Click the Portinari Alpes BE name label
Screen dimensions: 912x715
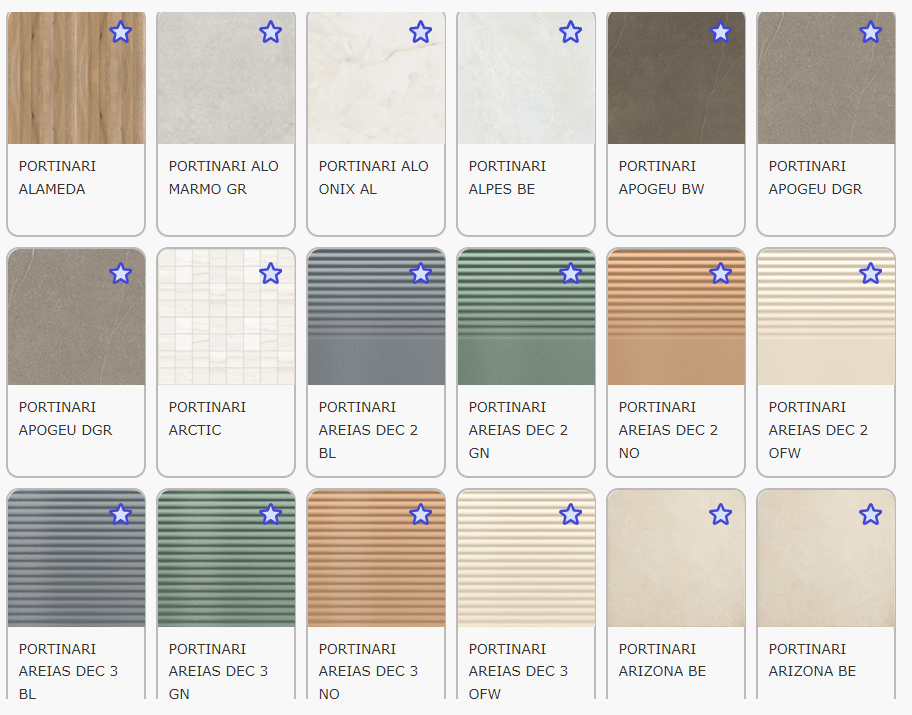tap(507, 177)
